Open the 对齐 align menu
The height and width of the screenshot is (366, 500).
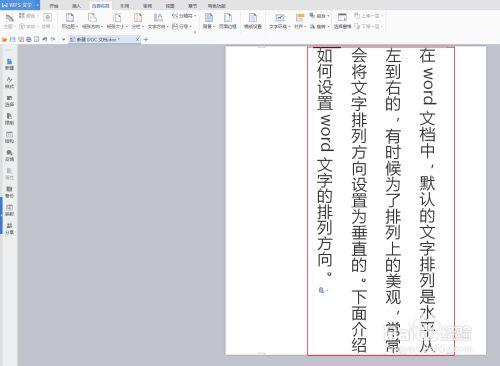(300, 21)
